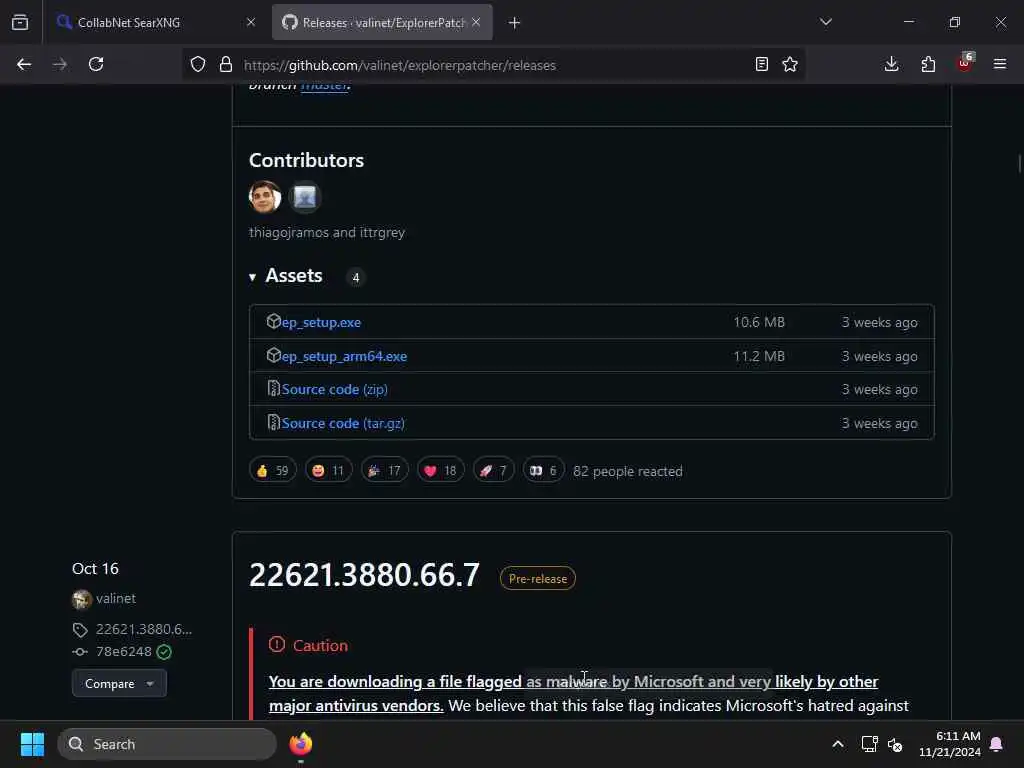The image size is (1024, 768).
Task: Open commit 78e6248
Action: (123, 651)
